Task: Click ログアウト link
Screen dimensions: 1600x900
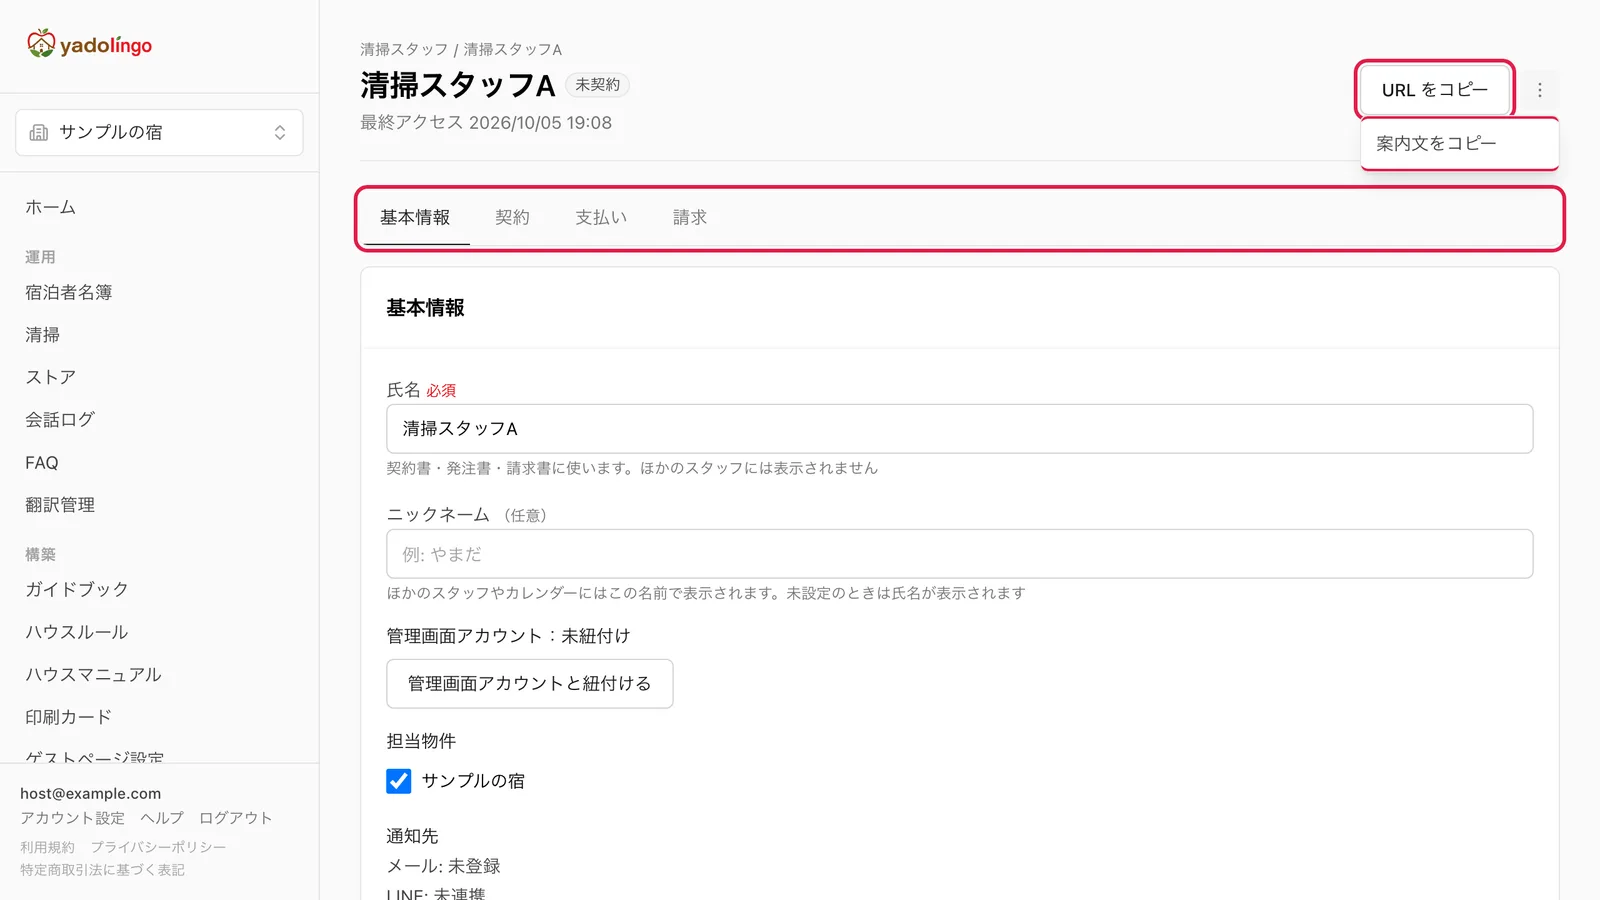Action: click(236, 818)
